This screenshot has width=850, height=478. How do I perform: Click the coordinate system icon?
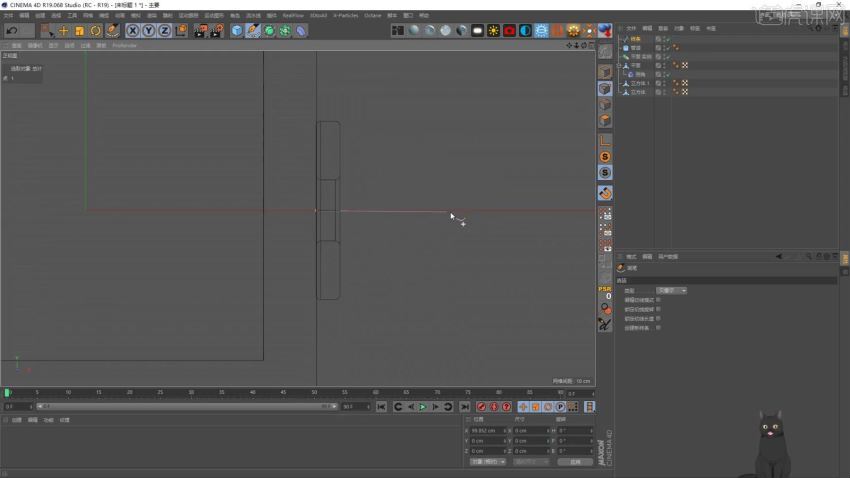(181, 30)
